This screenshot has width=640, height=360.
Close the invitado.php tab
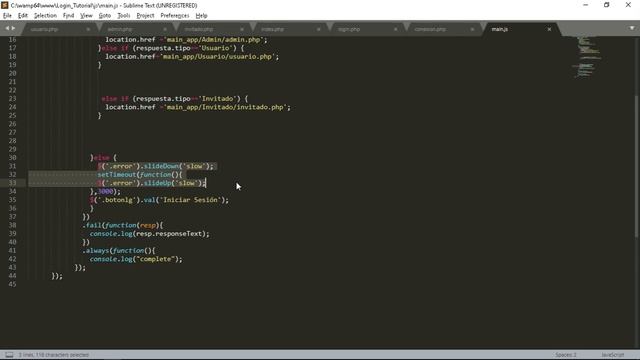click(242, 29)
